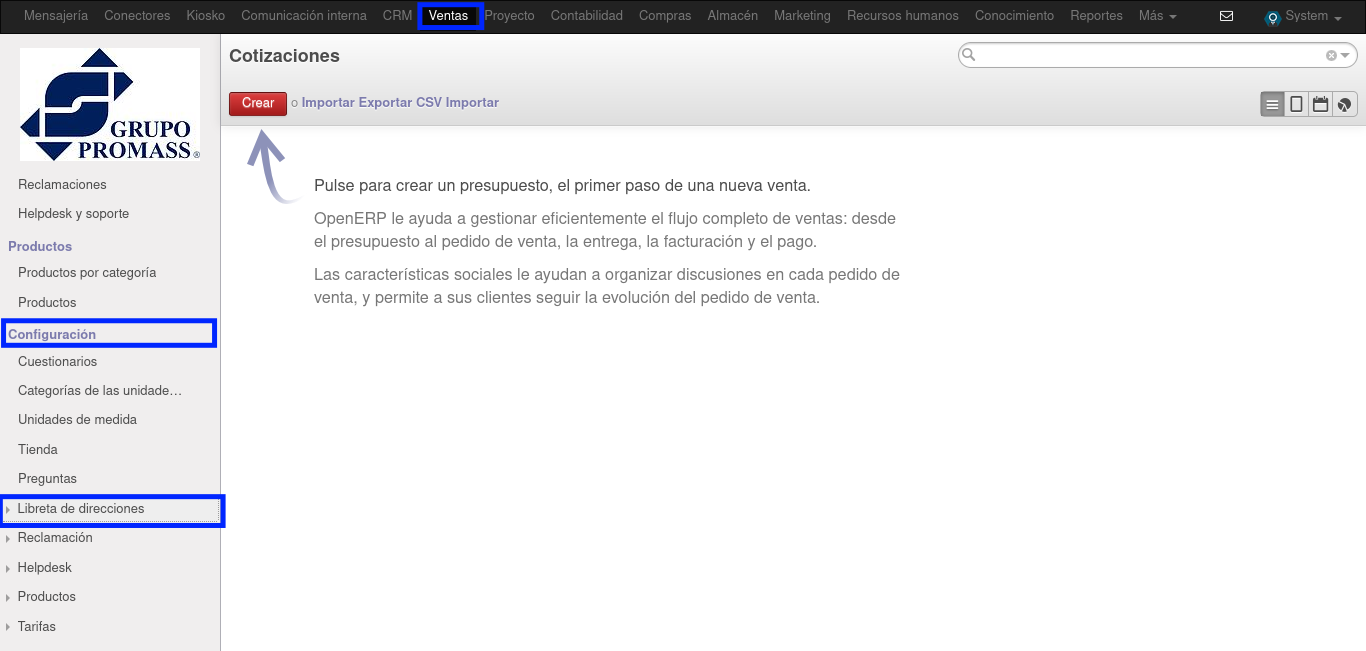
Task: Open the Almacén menu
Action: 733,16
